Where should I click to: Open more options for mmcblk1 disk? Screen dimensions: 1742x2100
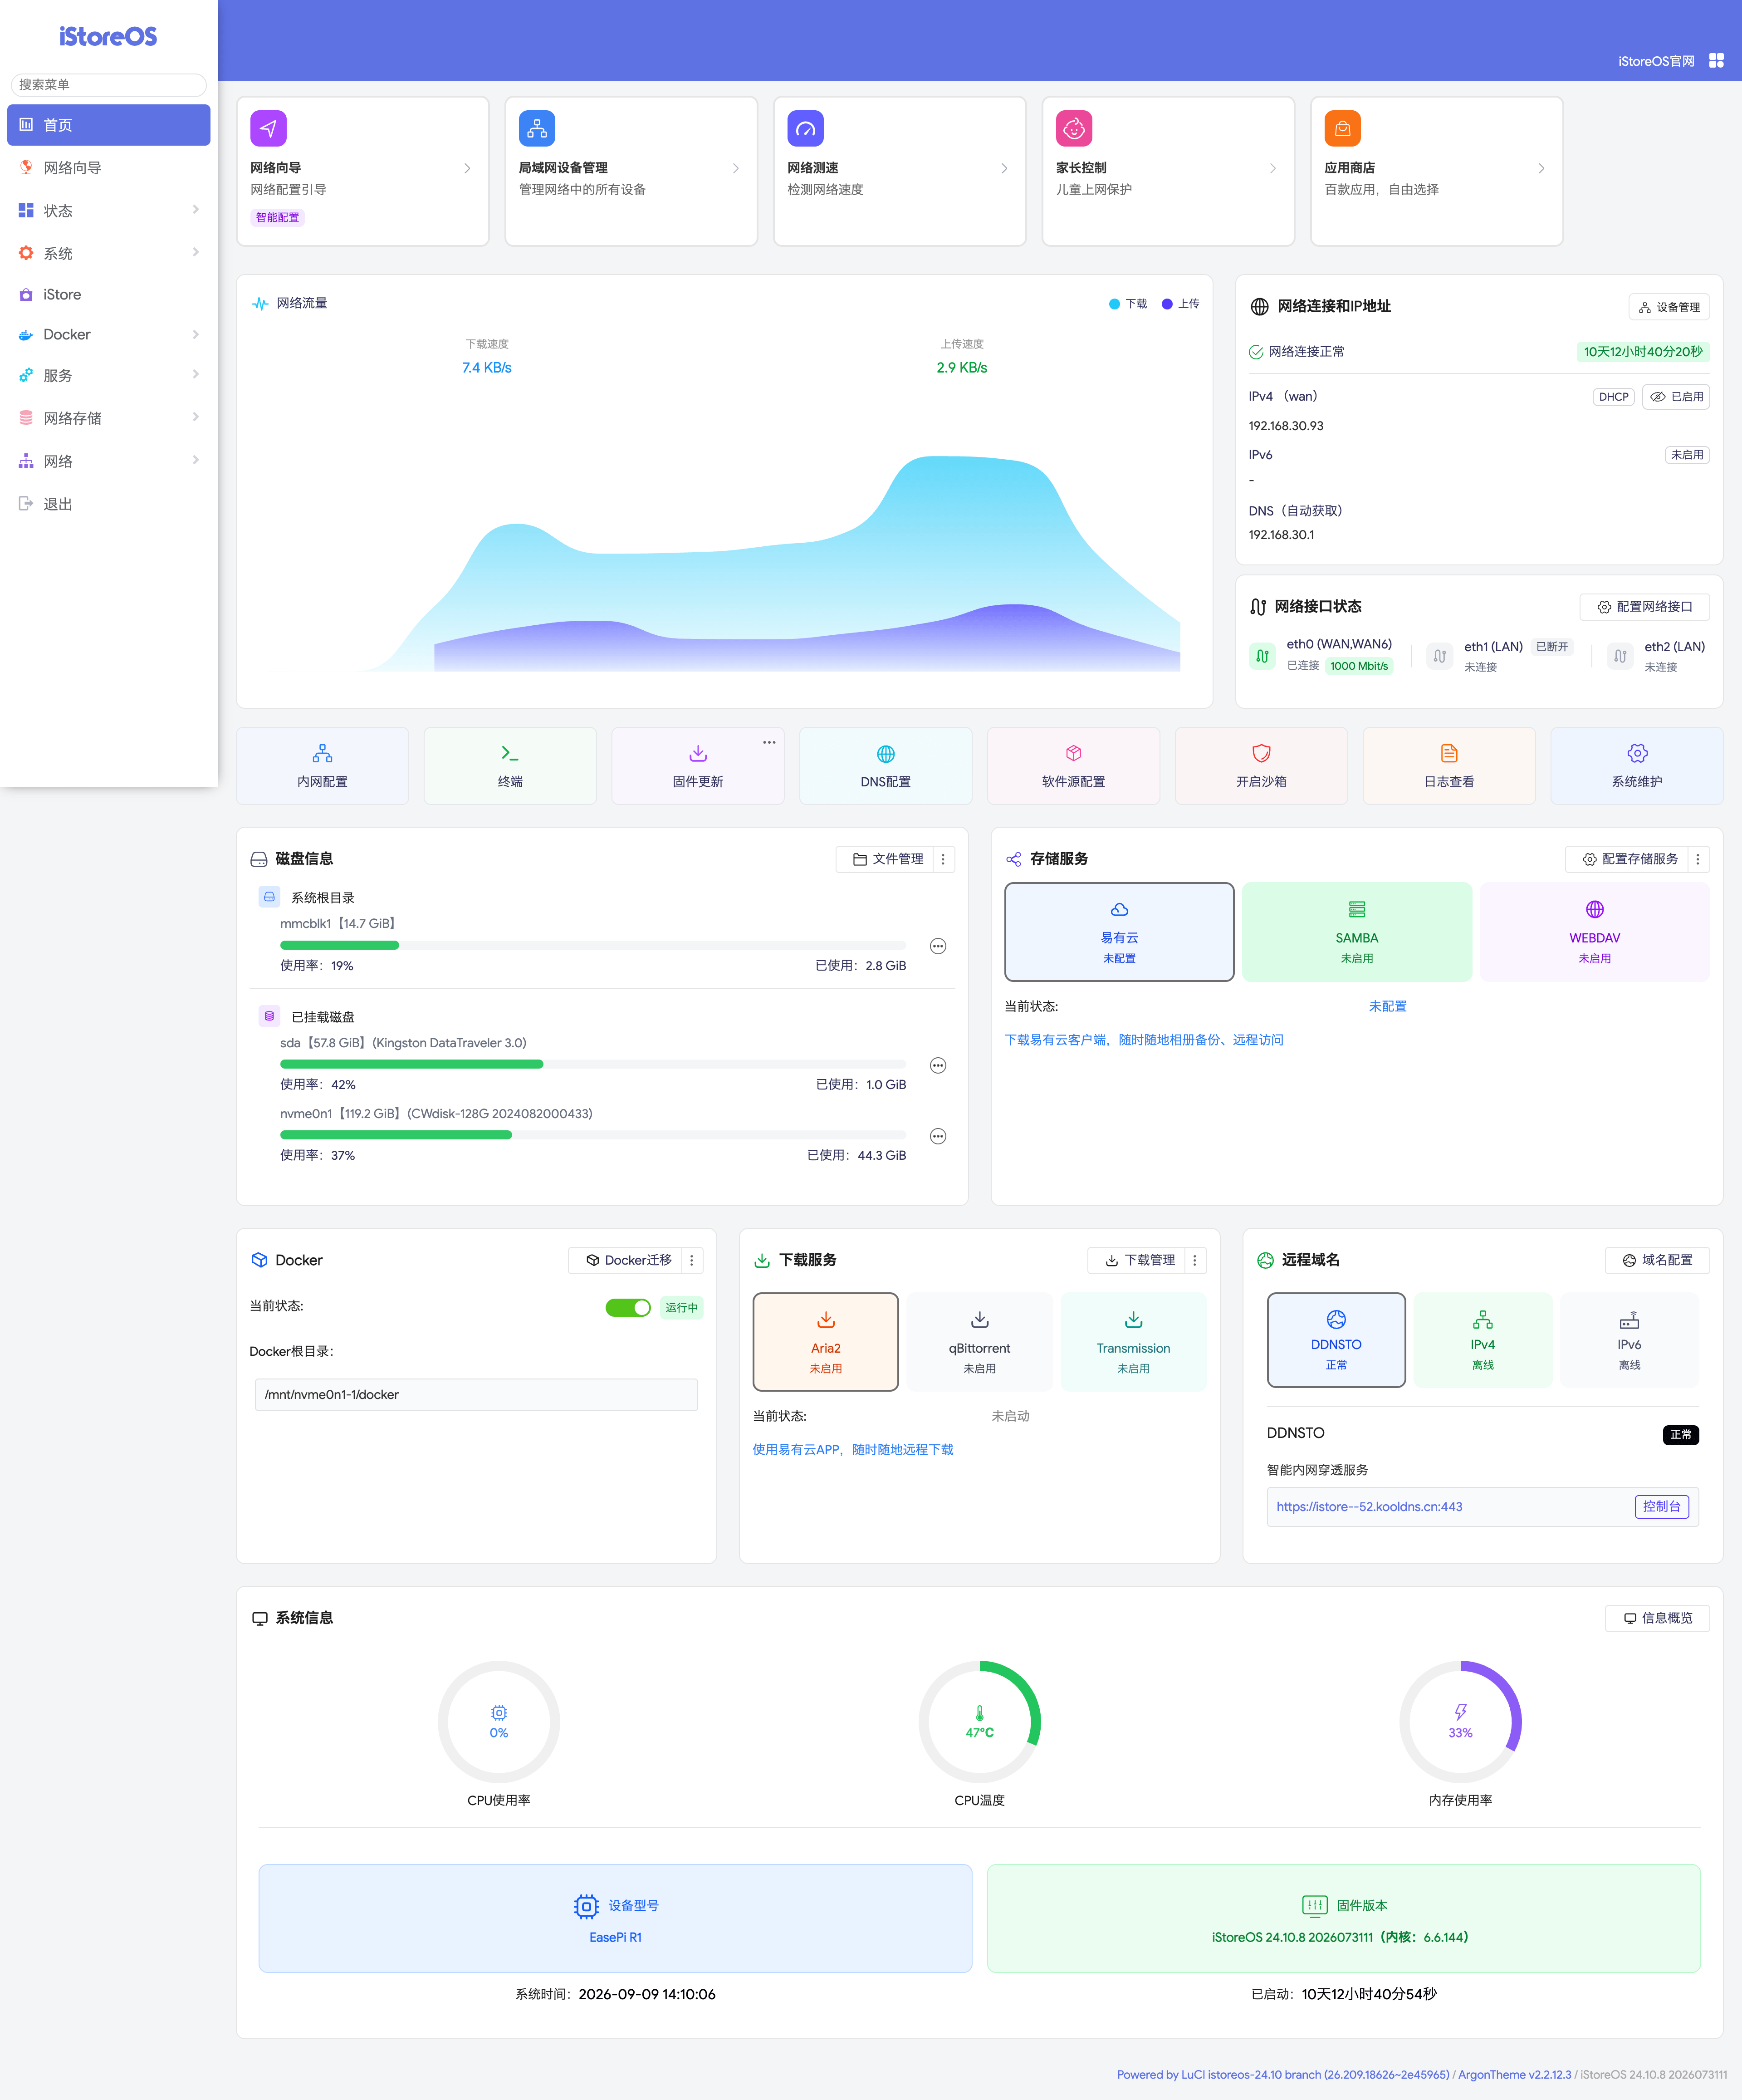tap(938, 946)
